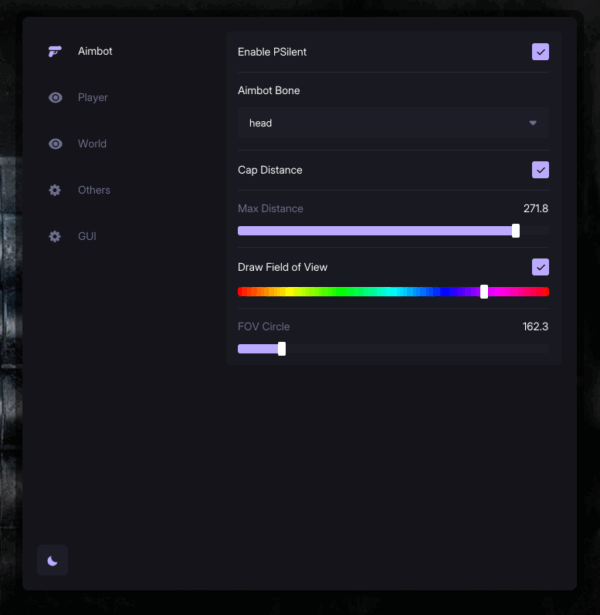Viewport: 600px width, 615px height.
Task: Click the FOV Circle label
Action: click(264, 326)
